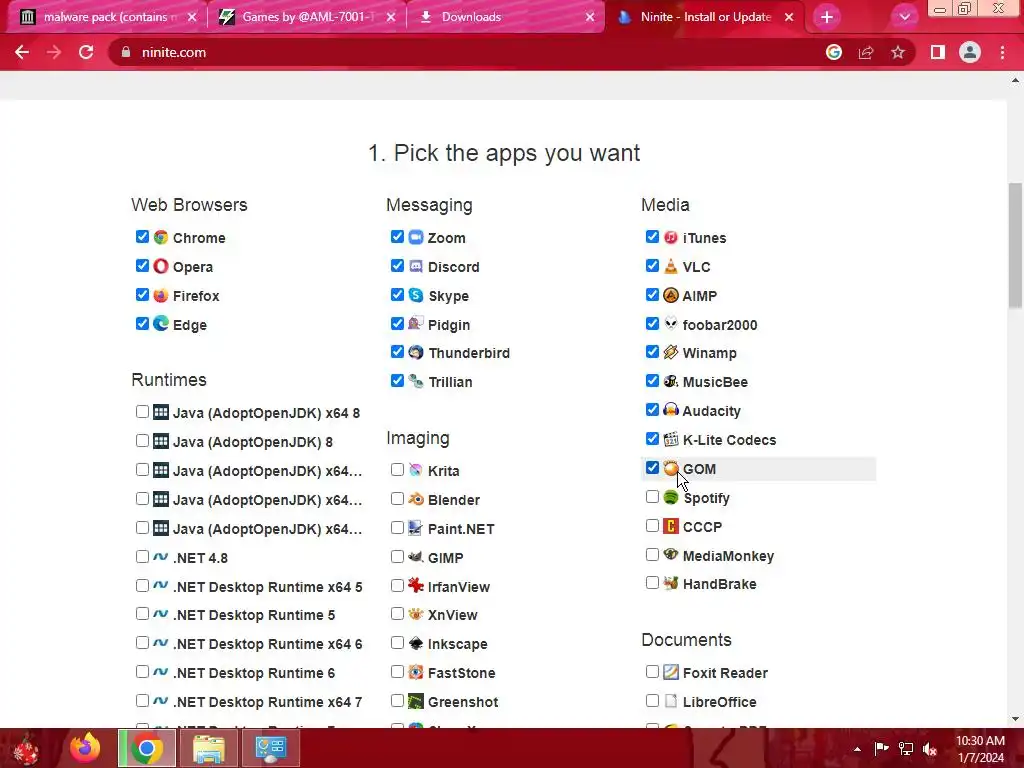The height and width of the screenshot is (768, 1024).
Task: Click the Winamp icon
Action: click(x=671, y=353)
